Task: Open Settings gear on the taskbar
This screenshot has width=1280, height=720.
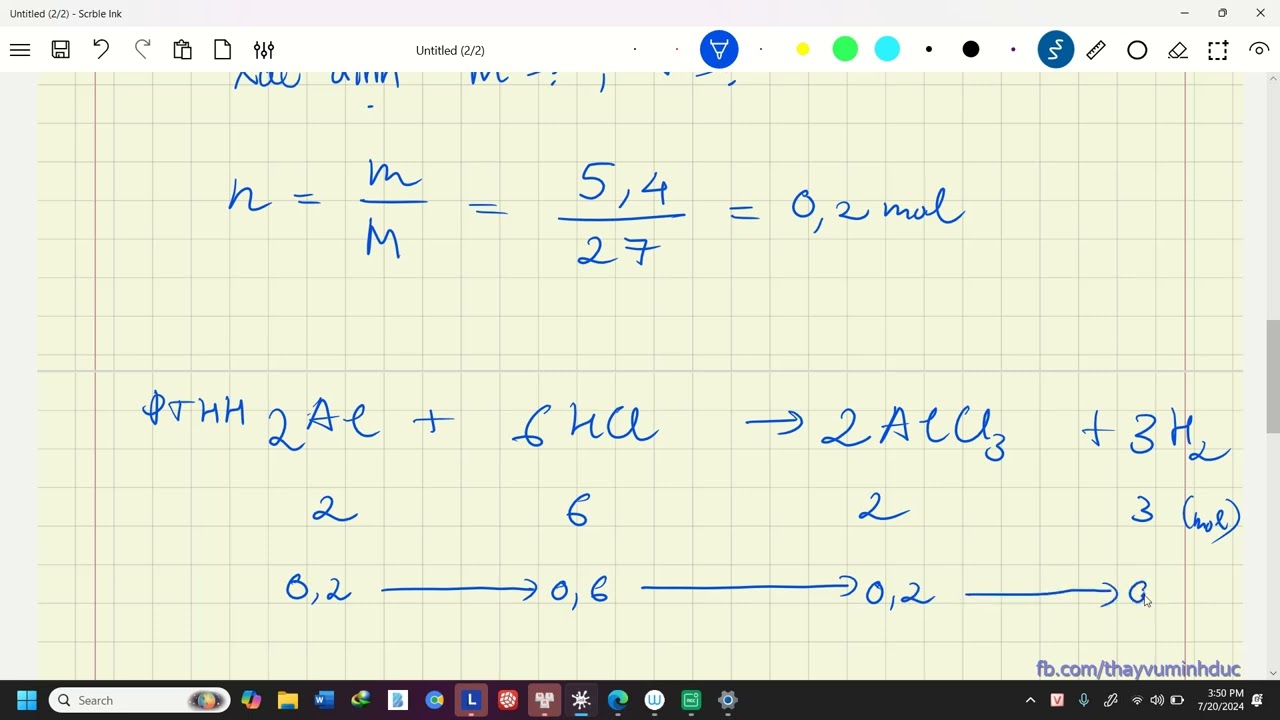Action: tap(728, 700)
